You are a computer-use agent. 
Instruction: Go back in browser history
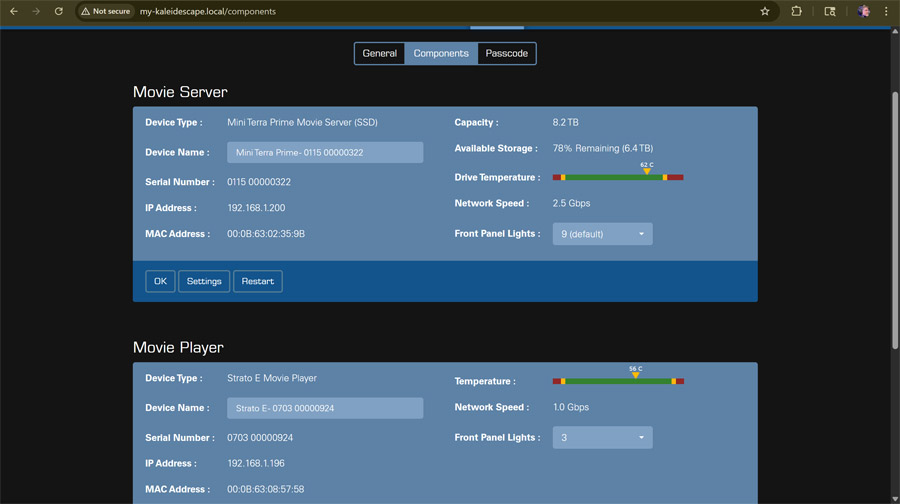[14, 11]
